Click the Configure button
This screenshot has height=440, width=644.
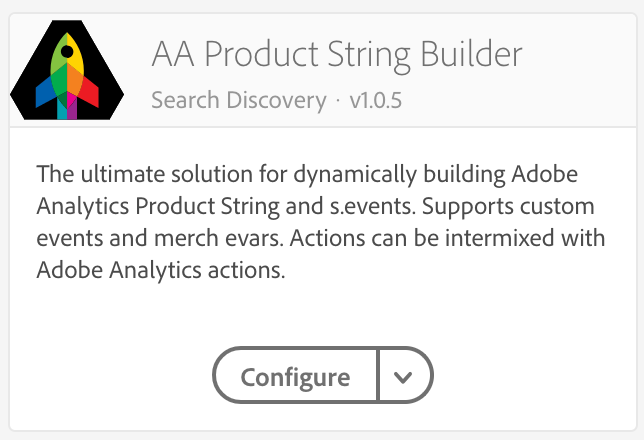(x=295, y=375)
